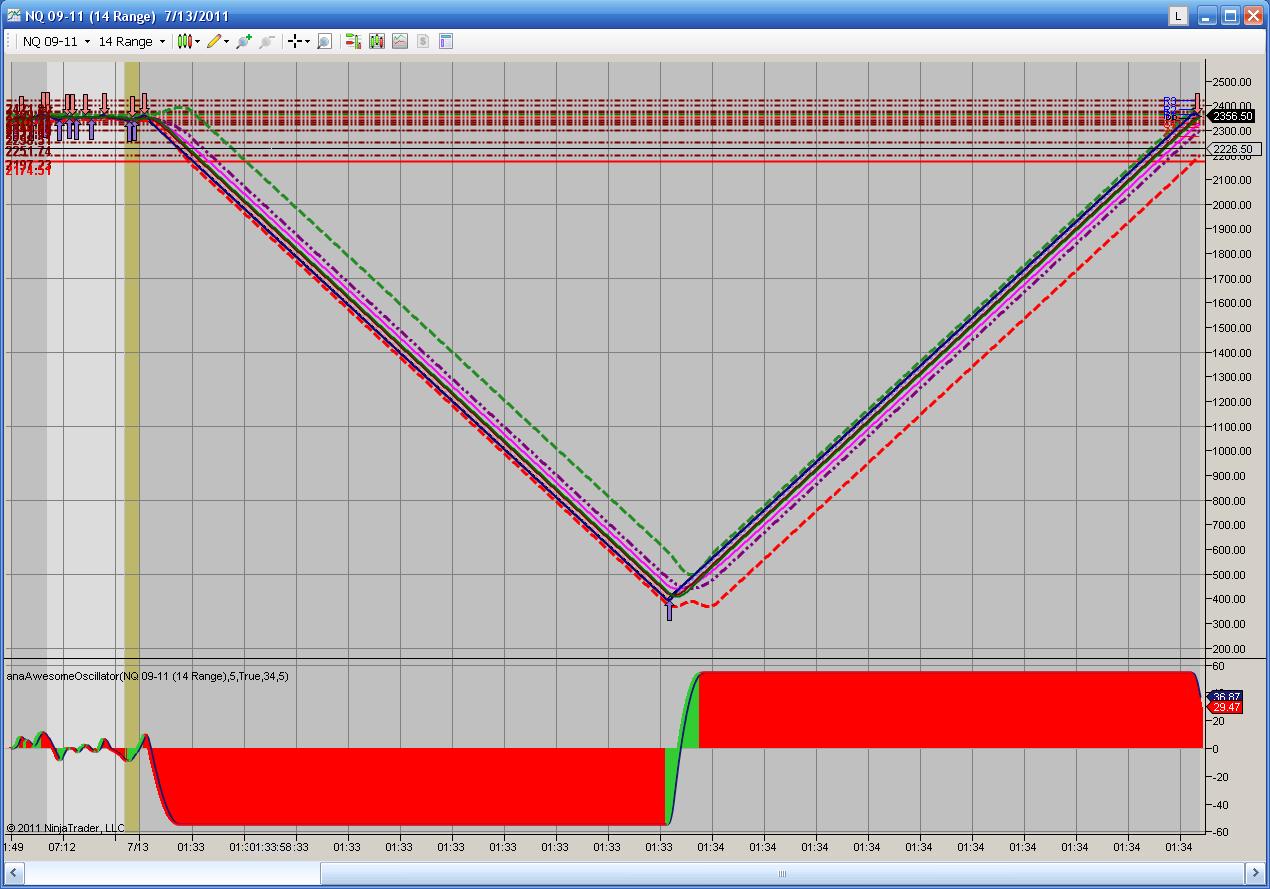The width and height of the screenshot is (1270, 889).
Task: Toggle the L link button in title bar
Action: point(1180,15)
